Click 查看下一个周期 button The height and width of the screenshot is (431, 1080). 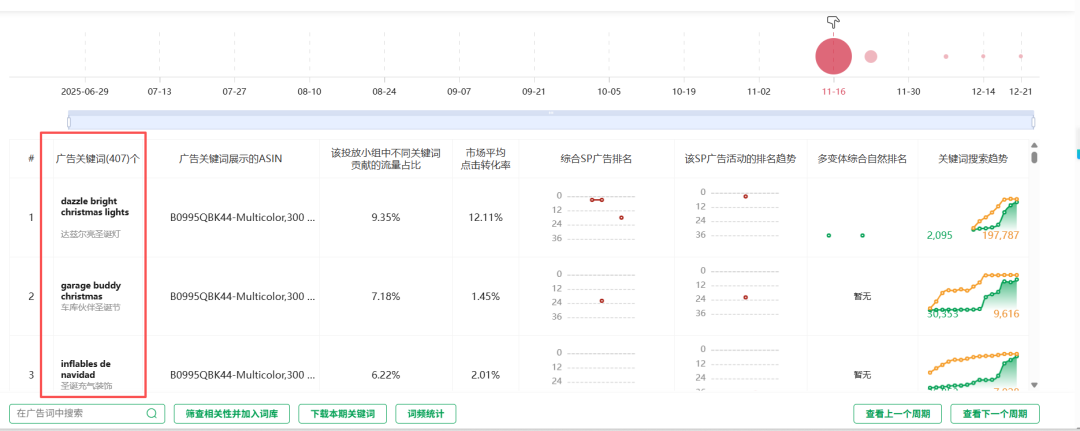click(995, 414)
